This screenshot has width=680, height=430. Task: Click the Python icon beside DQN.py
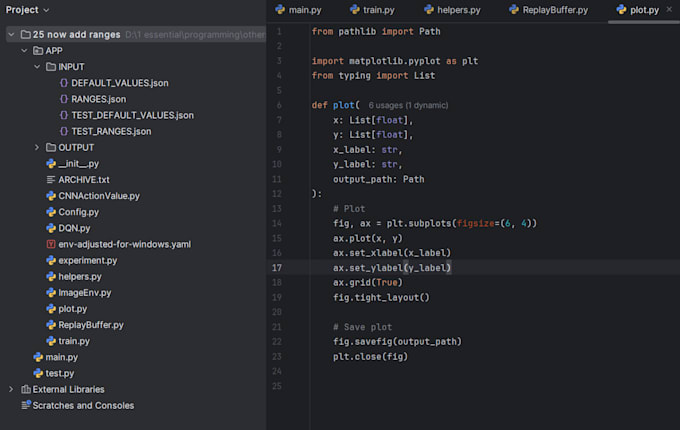point(51,228)
